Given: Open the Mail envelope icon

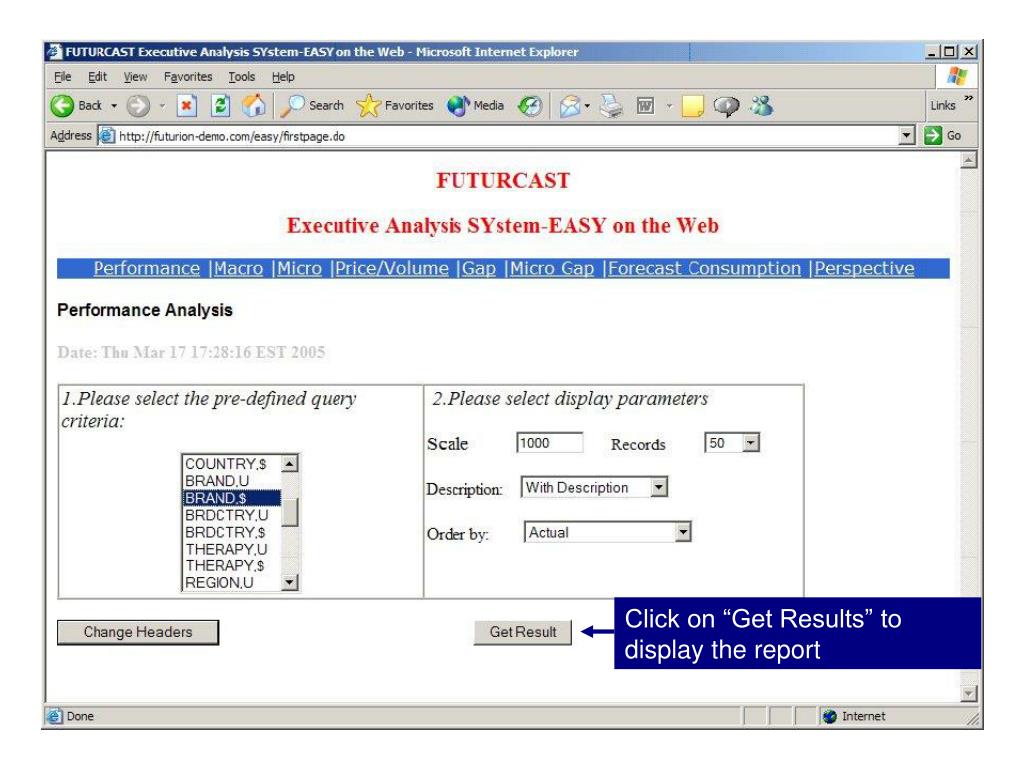Looking at the screenshot, I should 570,106.
